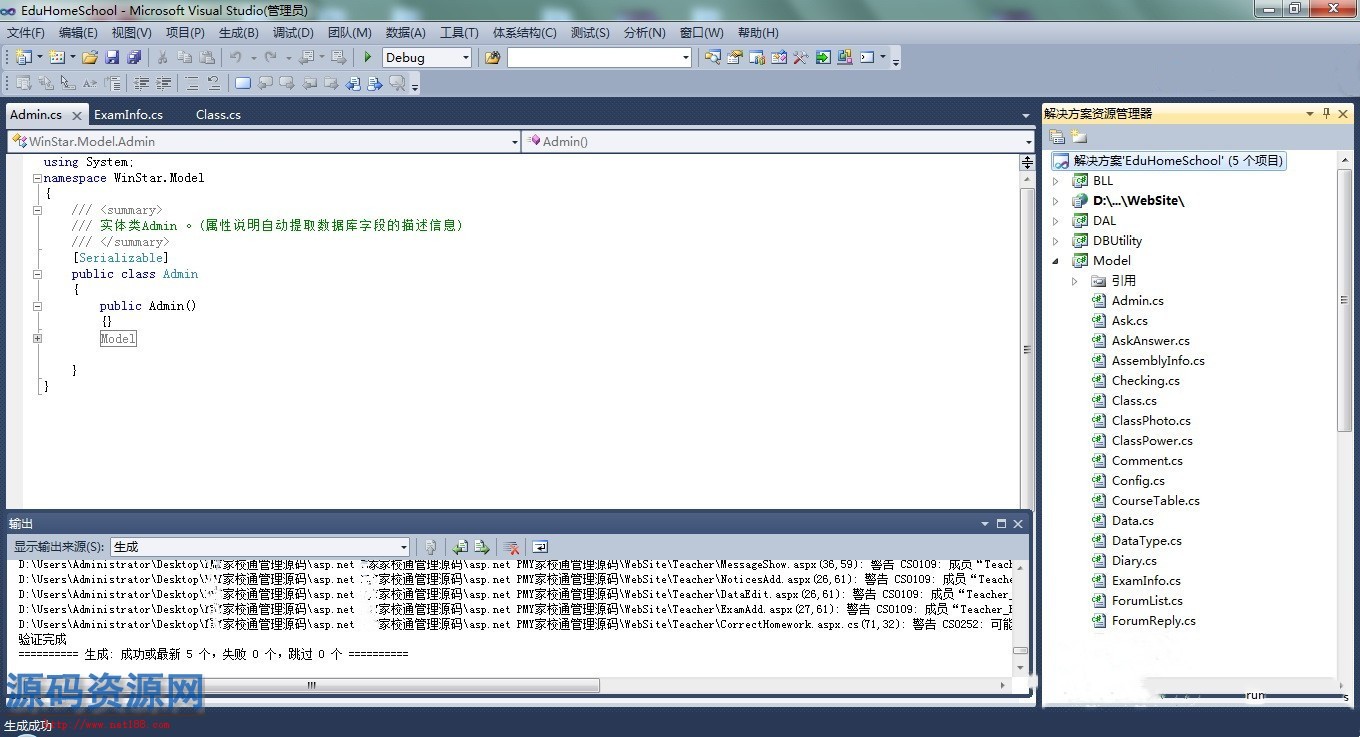
Task: Switch to the Class.cs editor tab
Action: [218, 114]
